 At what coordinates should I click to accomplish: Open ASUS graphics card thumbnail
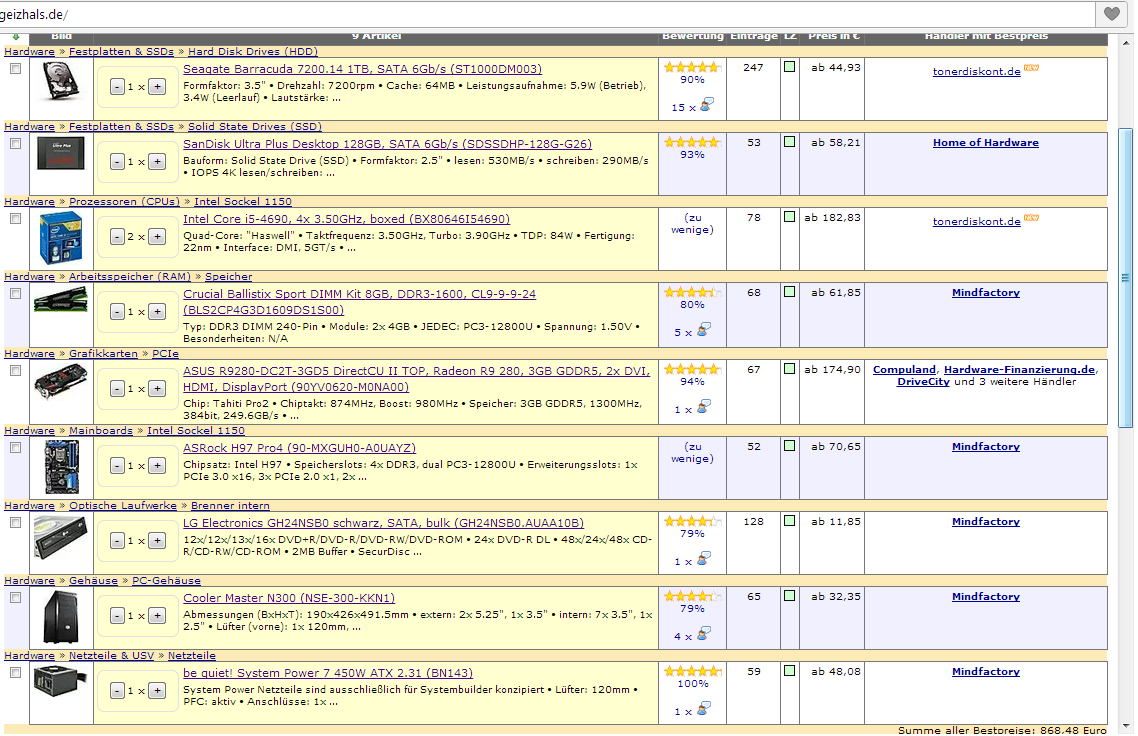click(61, 382)
